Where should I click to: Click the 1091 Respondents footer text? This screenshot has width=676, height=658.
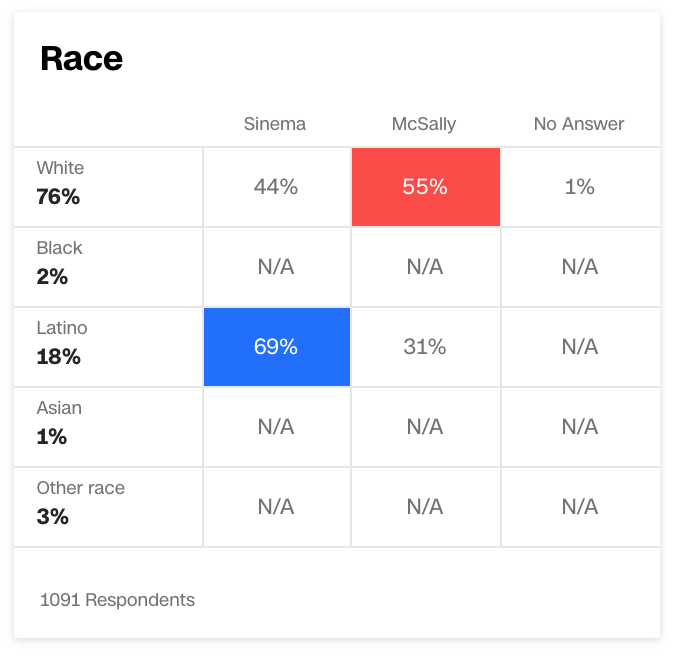tap(117, 600)
